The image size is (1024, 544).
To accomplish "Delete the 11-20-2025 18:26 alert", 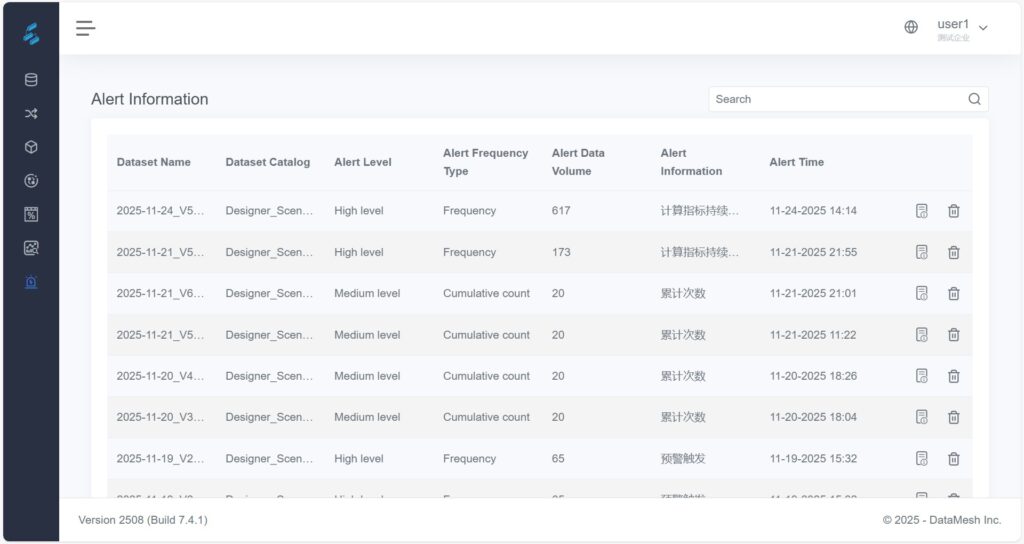I will pyautogui.click(x=953, y=376).
